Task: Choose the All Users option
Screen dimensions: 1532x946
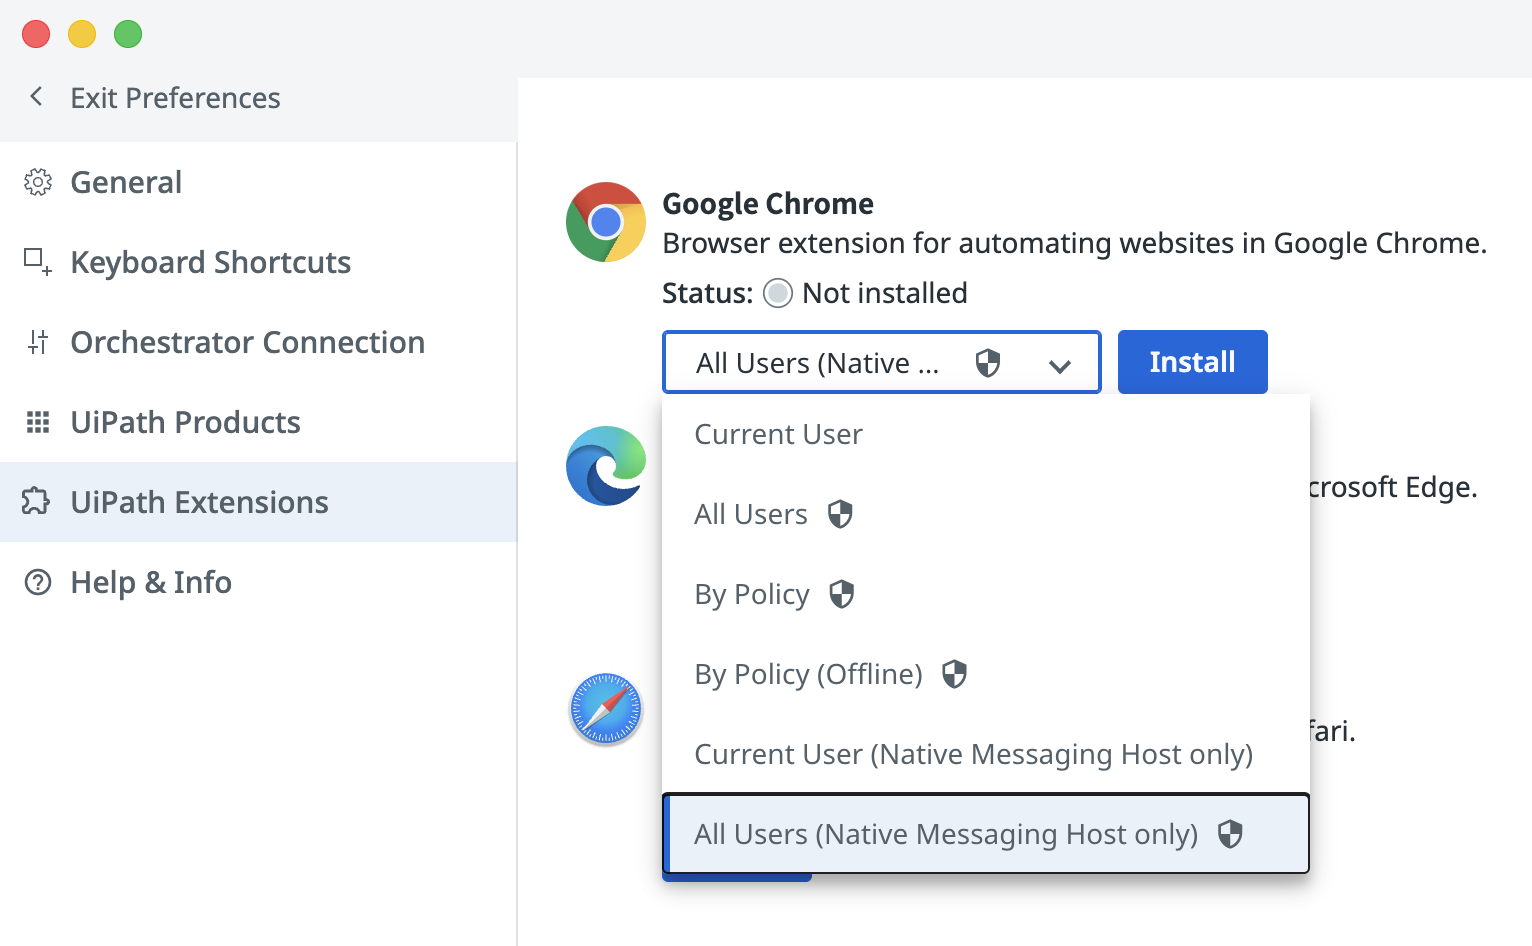Action: [x=986, y=514]
